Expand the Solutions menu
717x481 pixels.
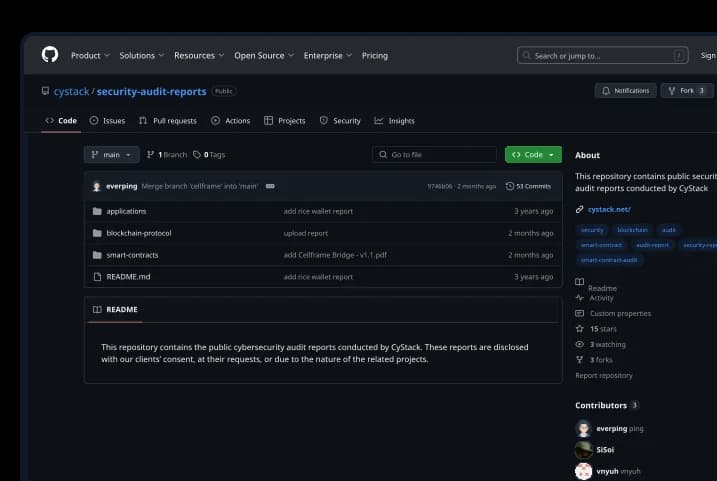pos(141,55)
